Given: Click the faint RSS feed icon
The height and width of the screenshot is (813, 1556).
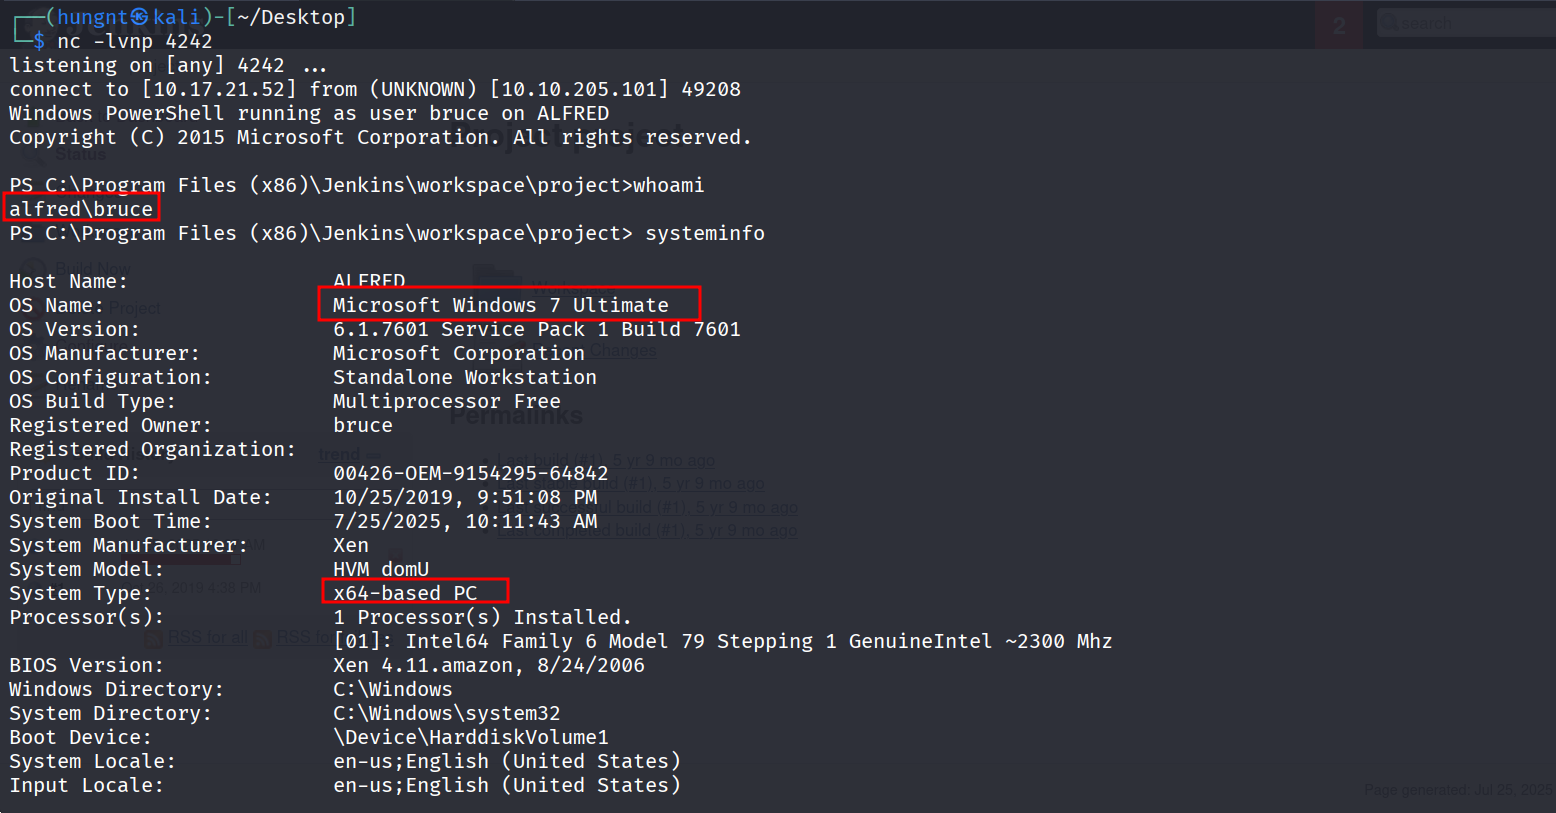Looking at the screenshot, I should coord(153,638).
